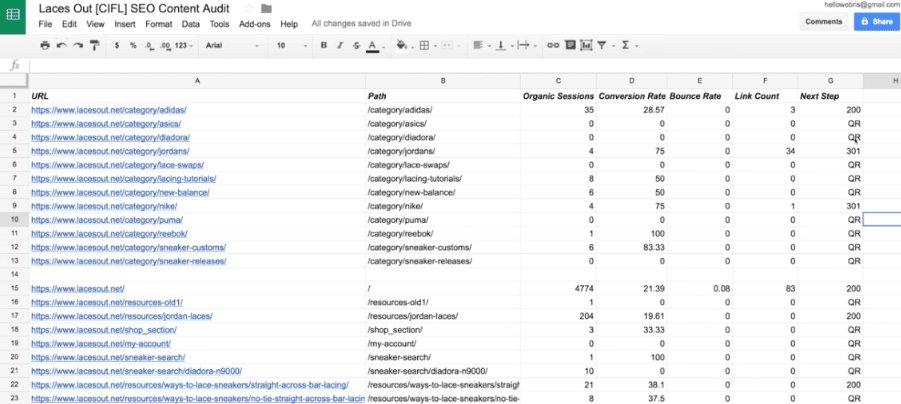Open the sneaker-search/diadora-n9000 link
This screenshot has height=404, width=901.
click(x=136, y=371)
